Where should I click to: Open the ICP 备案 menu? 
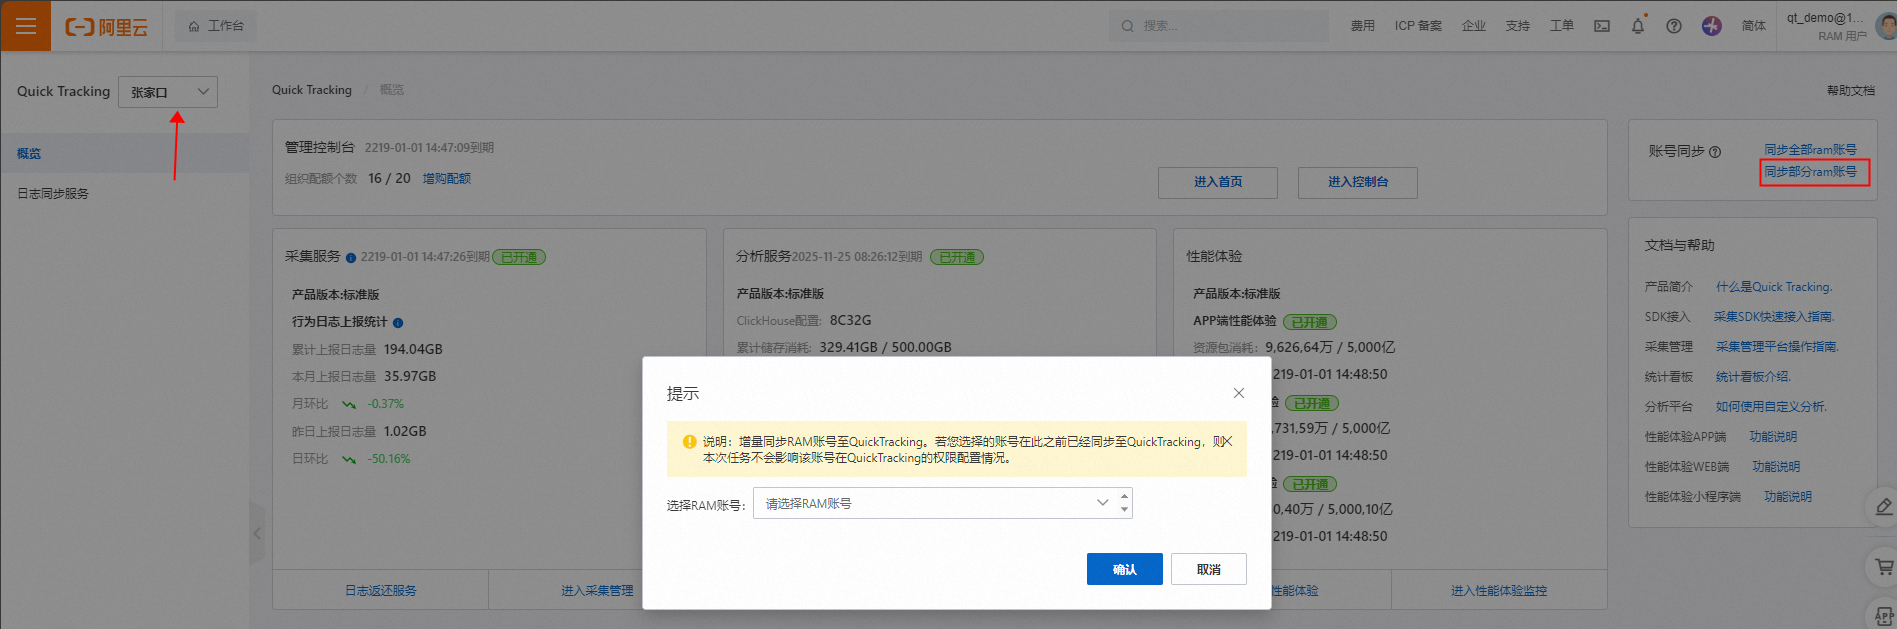[x=1418, y=26]
